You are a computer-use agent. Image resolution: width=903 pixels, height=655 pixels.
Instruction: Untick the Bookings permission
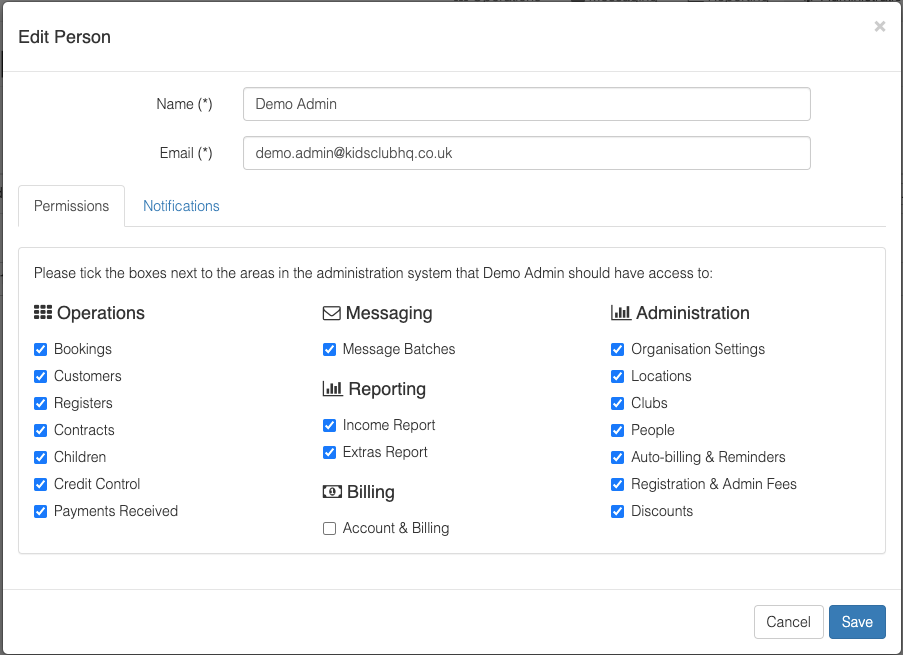(40, 349)
